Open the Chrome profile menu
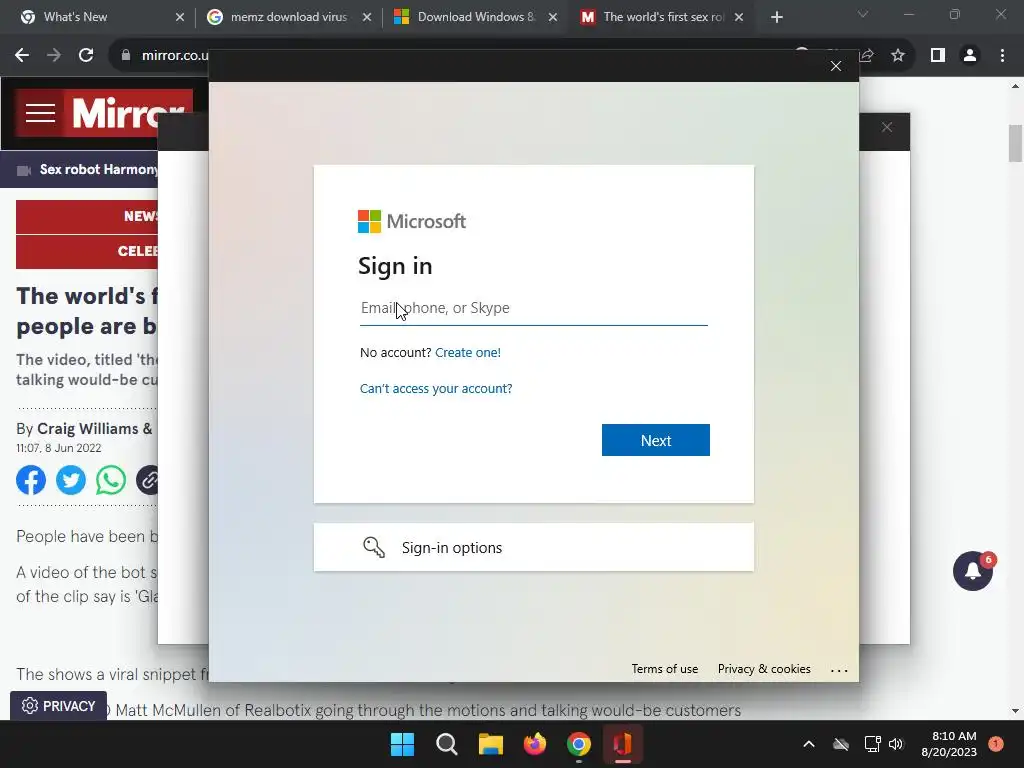 pos(970,56)
